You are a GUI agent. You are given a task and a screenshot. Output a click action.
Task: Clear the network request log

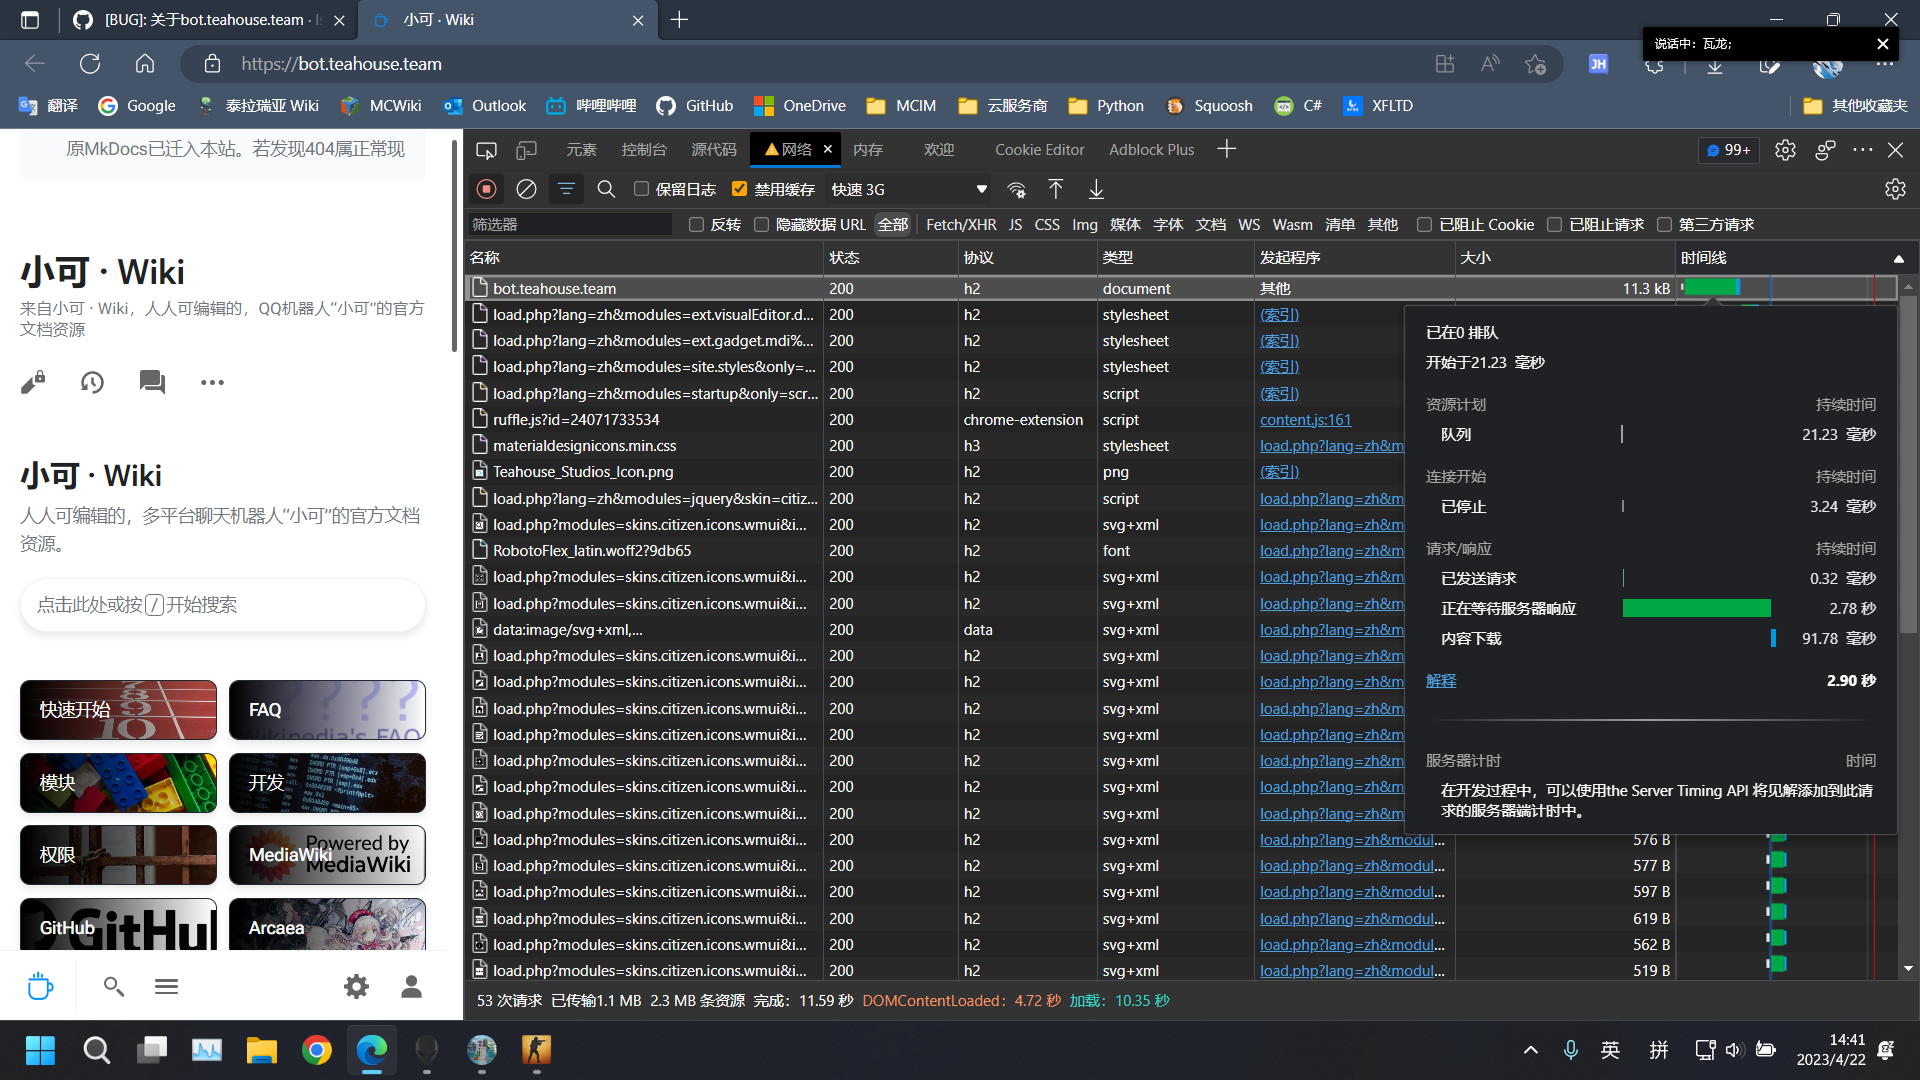click(526, 189)
